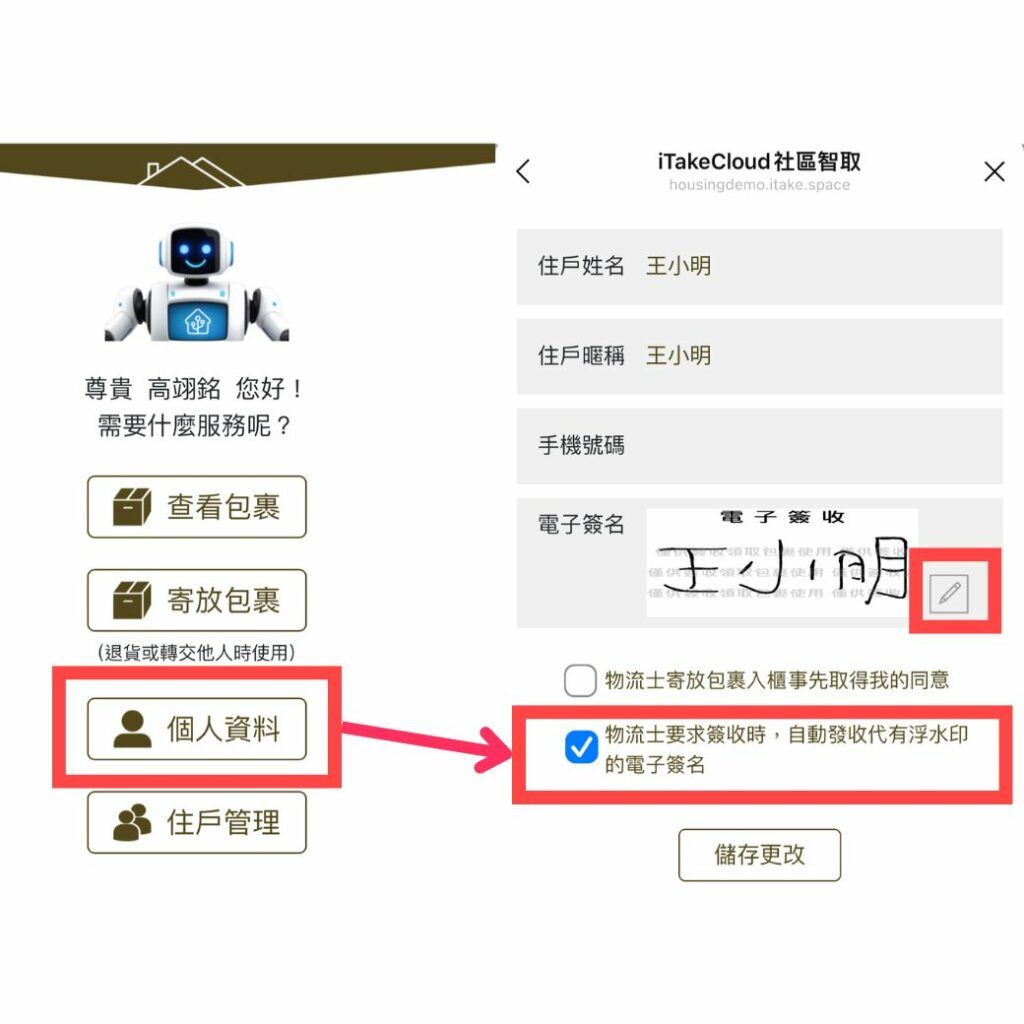Open the 寄放包裹 button
Image resolution: width=1024 pixels, height=1024 pixels.
[x=197, y=600]
